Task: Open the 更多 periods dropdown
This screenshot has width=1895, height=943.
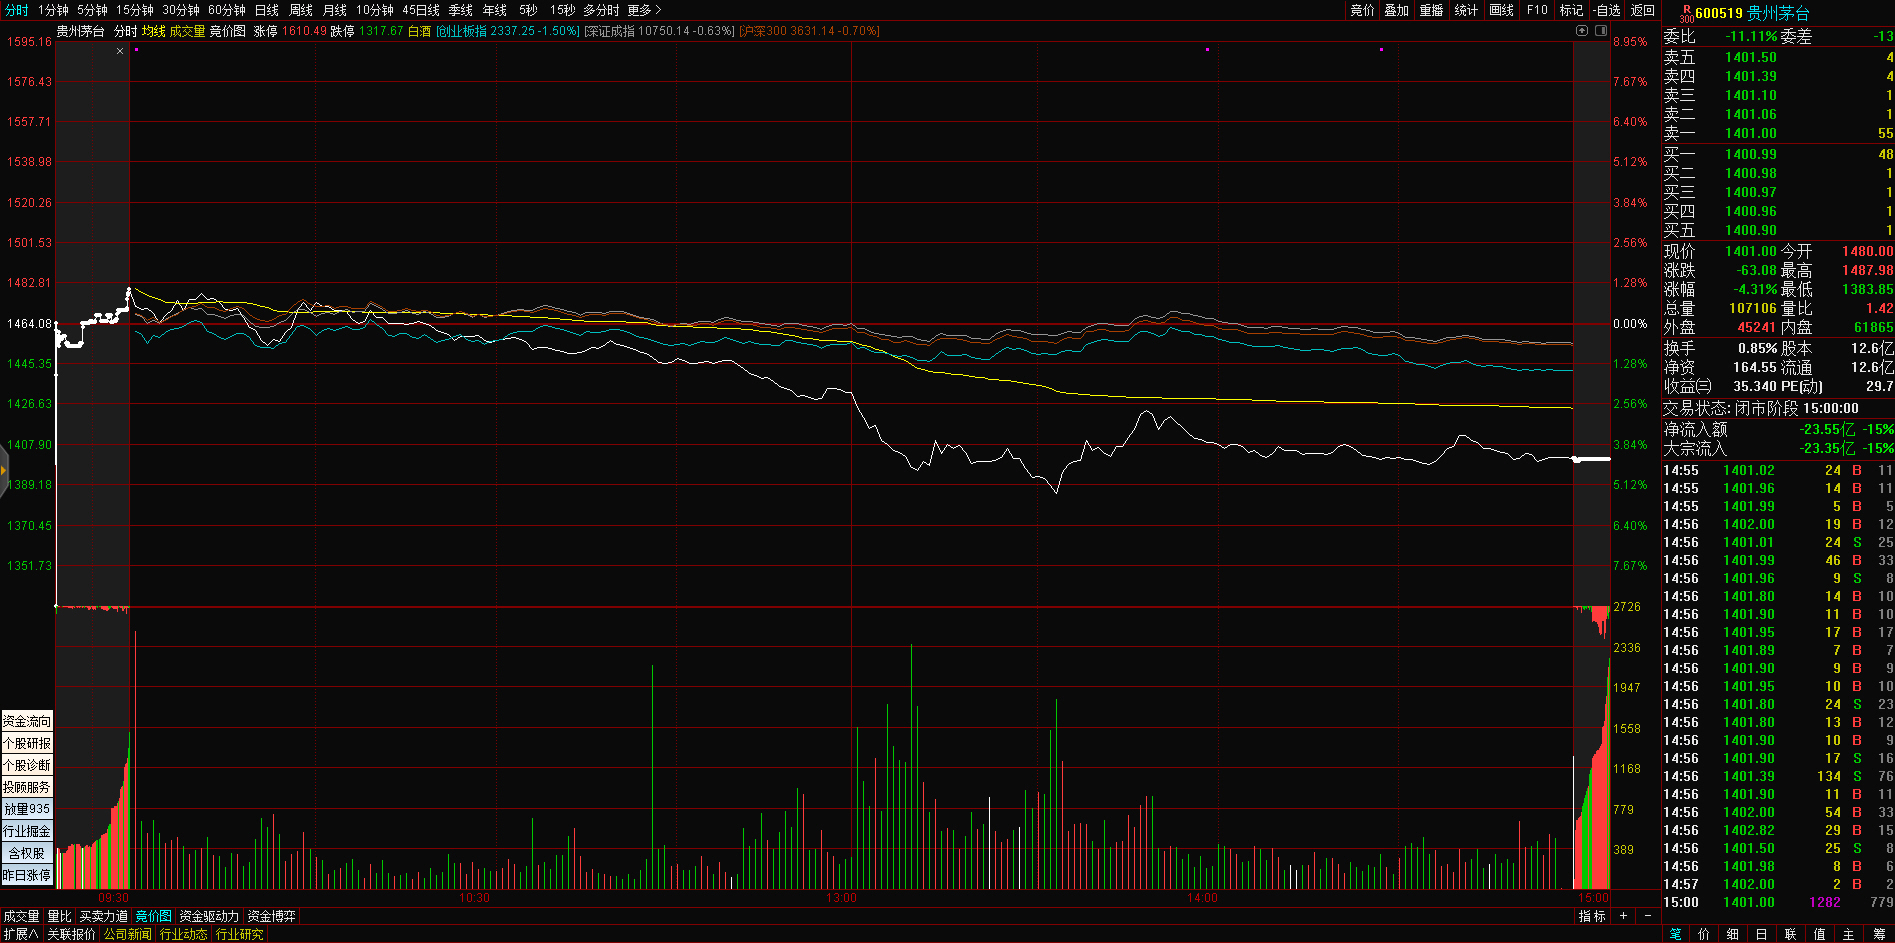Action: coord(644,10)
